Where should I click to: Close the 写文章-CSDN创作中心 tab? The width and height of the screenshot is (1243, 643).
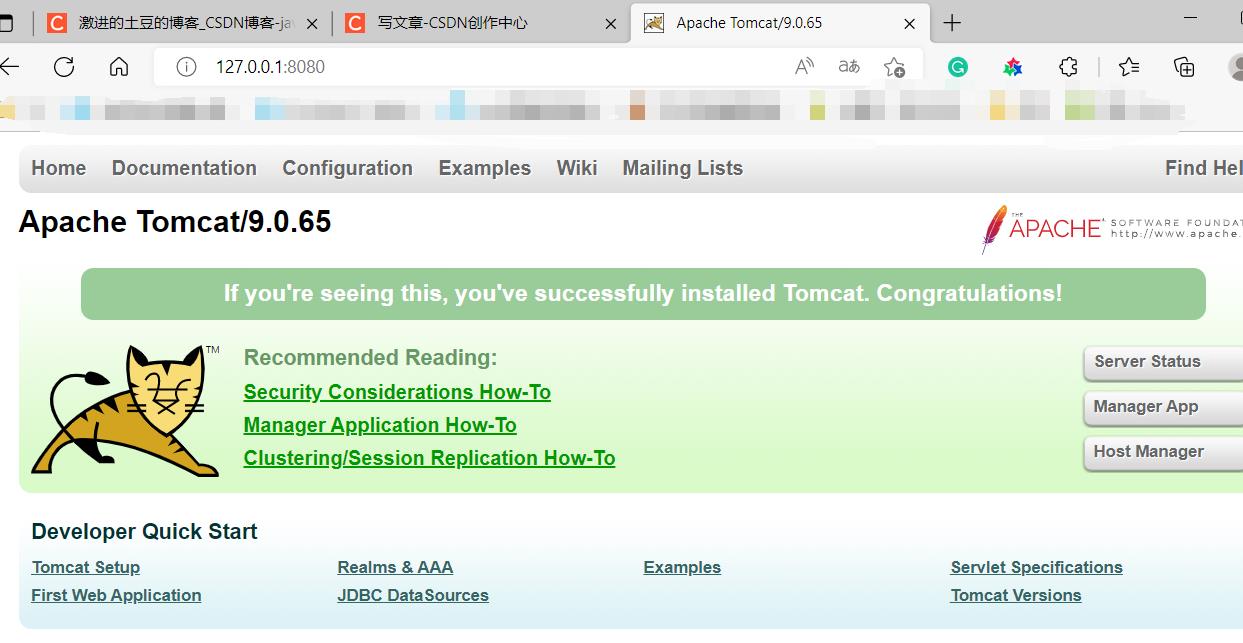click(611, 23)
